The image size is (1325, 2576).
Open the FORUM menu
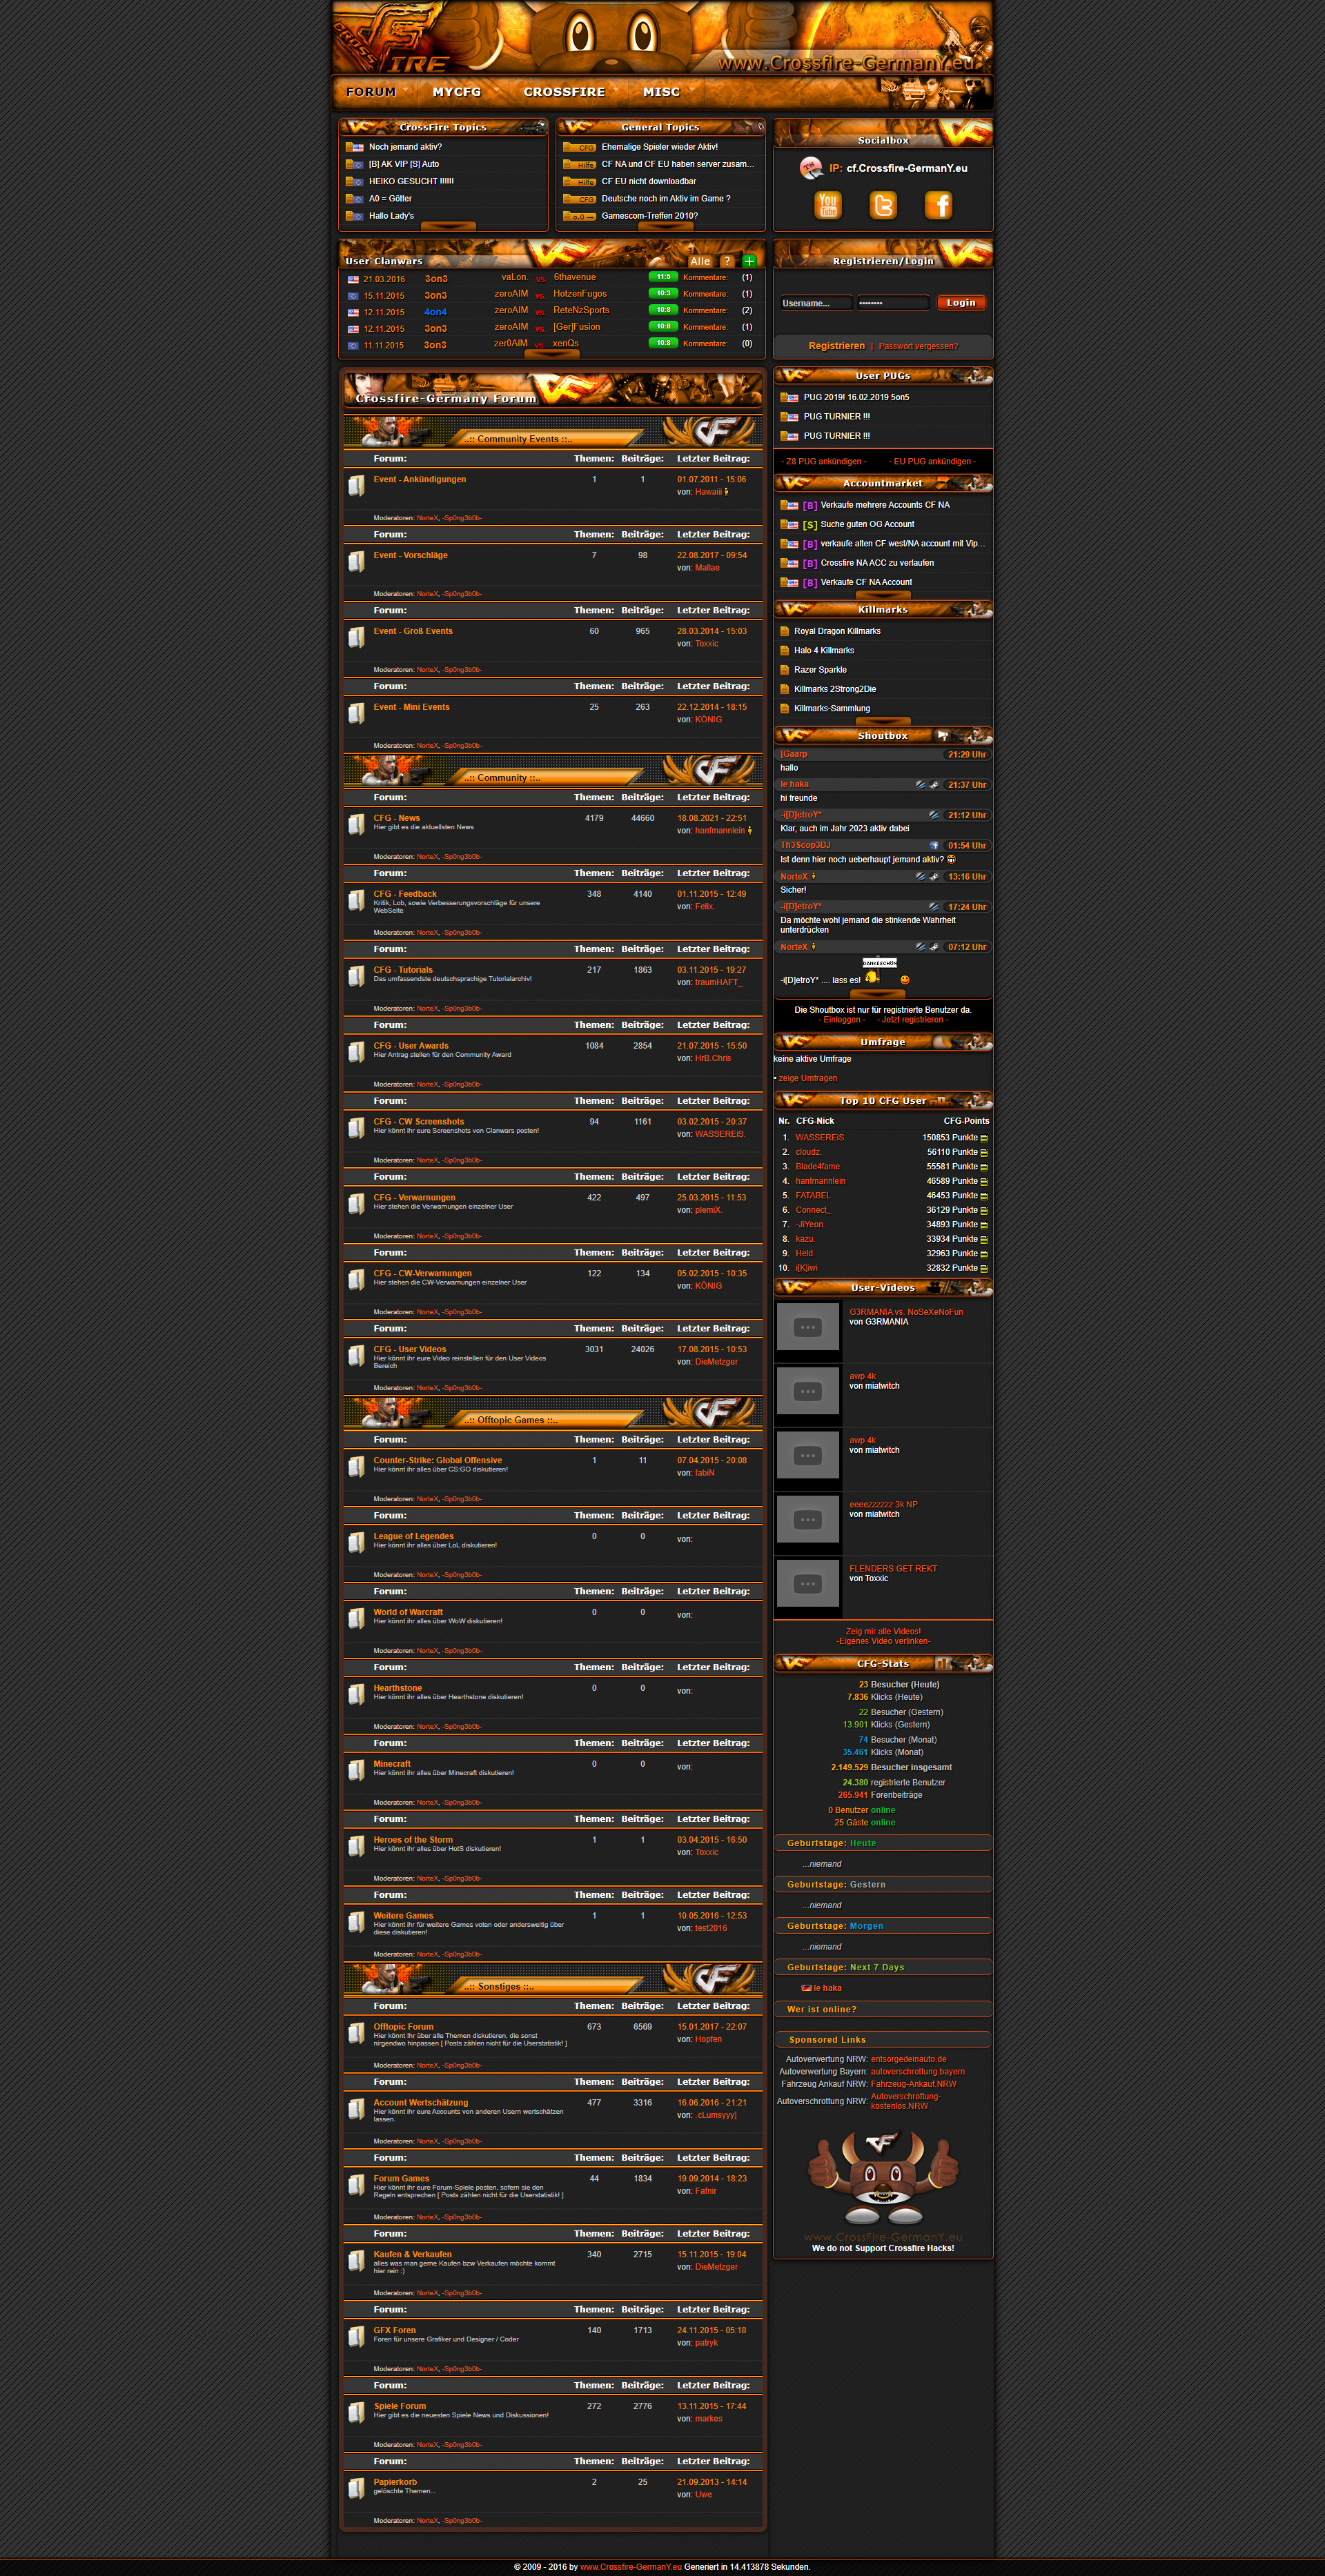(371, 92)
